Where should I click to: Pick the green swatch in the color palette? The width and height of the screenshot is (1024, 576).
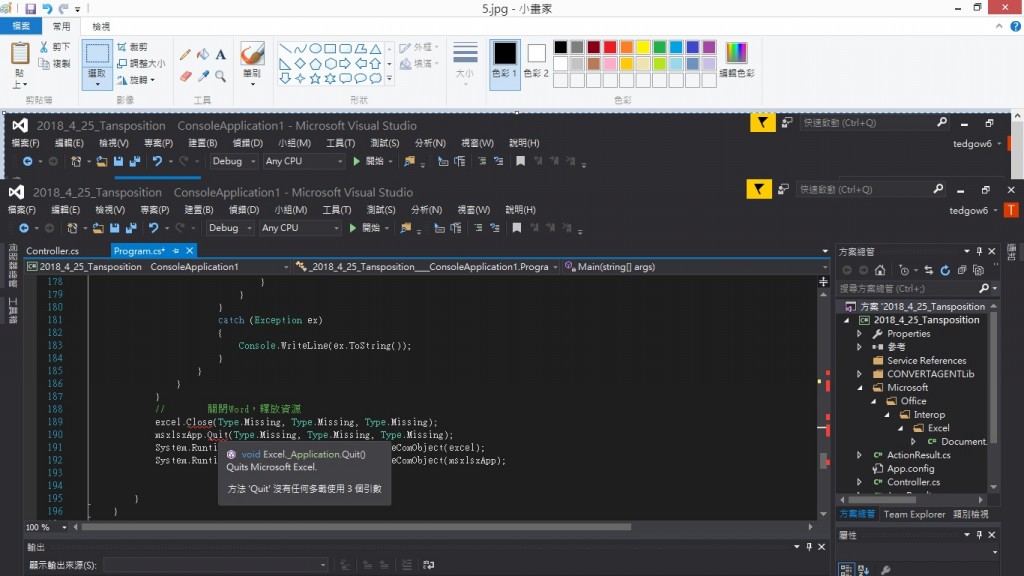point(660,47)
